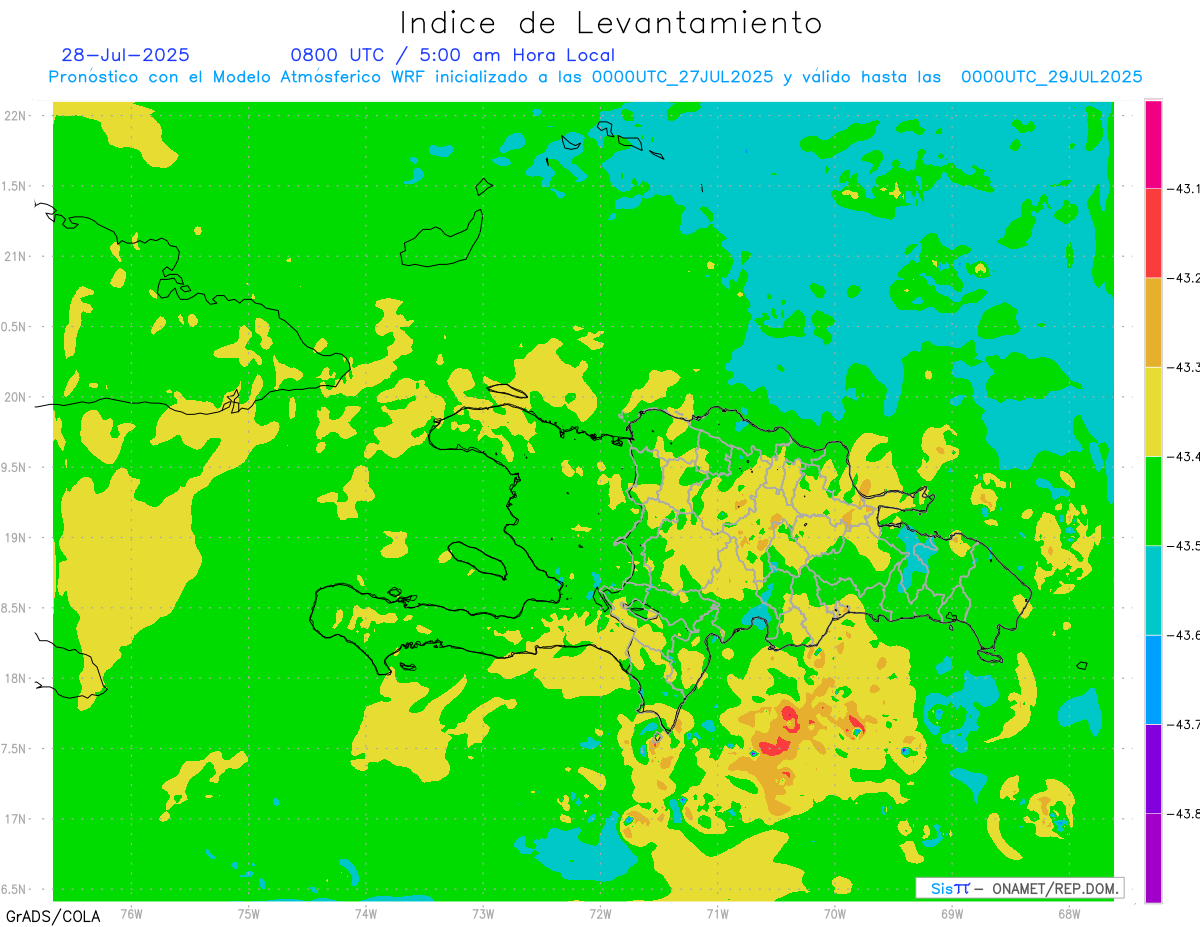This screenshot has width=1200, height=927.
Task: Click the '0.5N' latitude label
Action: click(13, 327)
